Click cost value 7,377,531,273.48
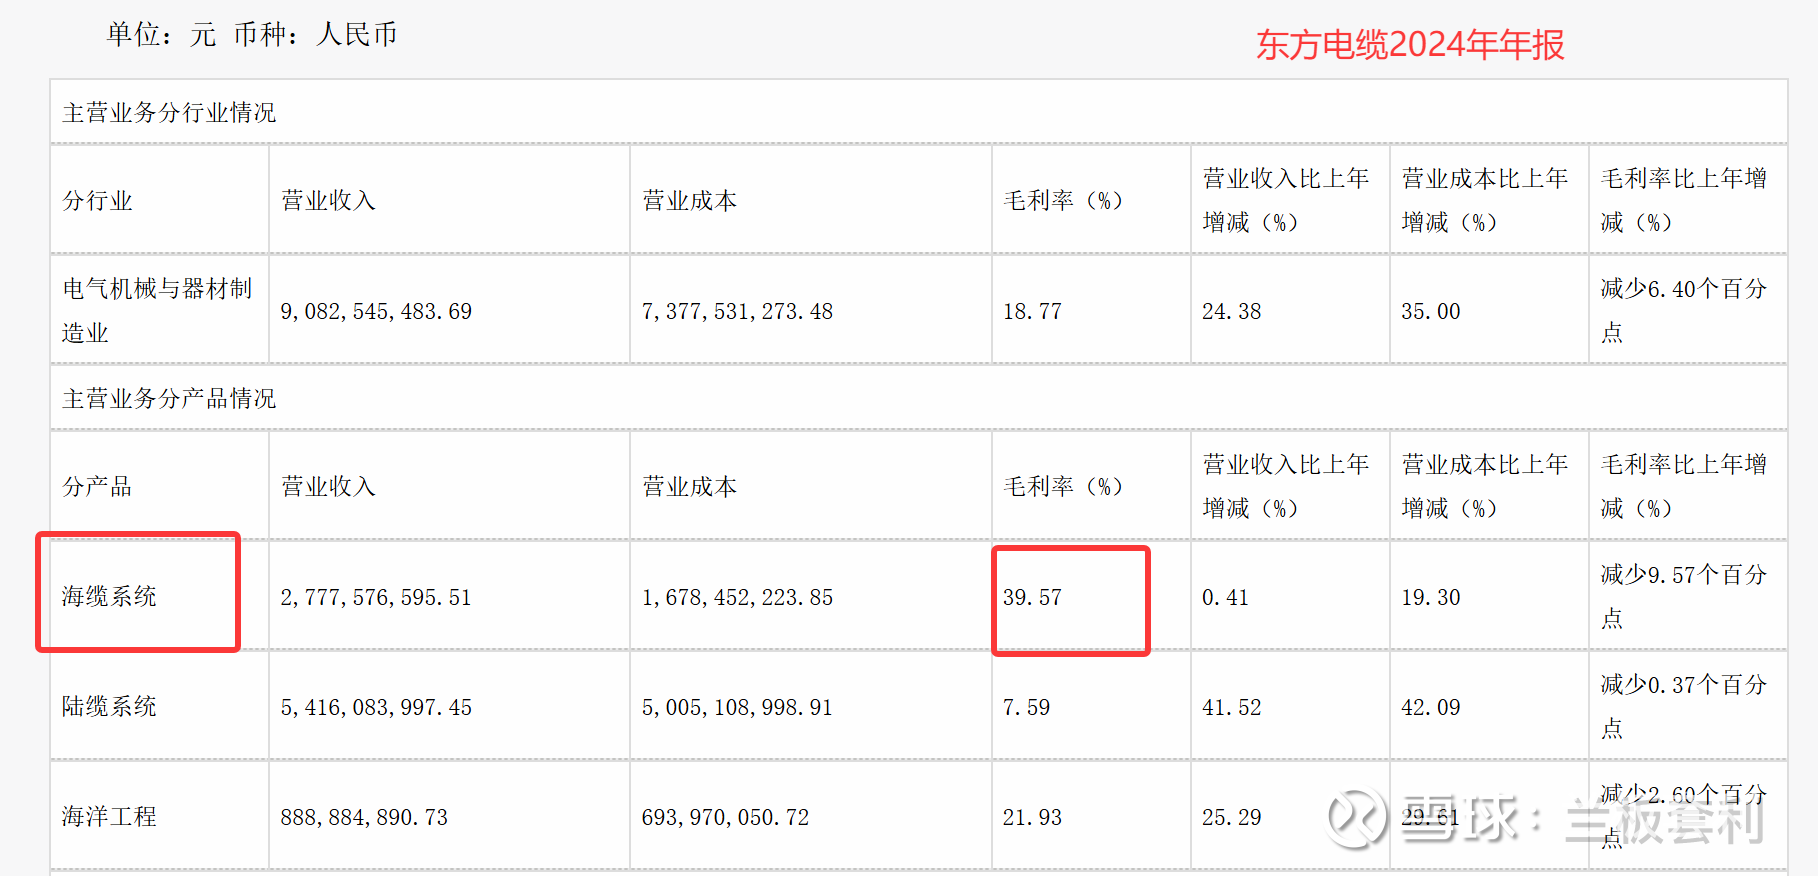The image size is (1818, 876). [x=737, y=312]
